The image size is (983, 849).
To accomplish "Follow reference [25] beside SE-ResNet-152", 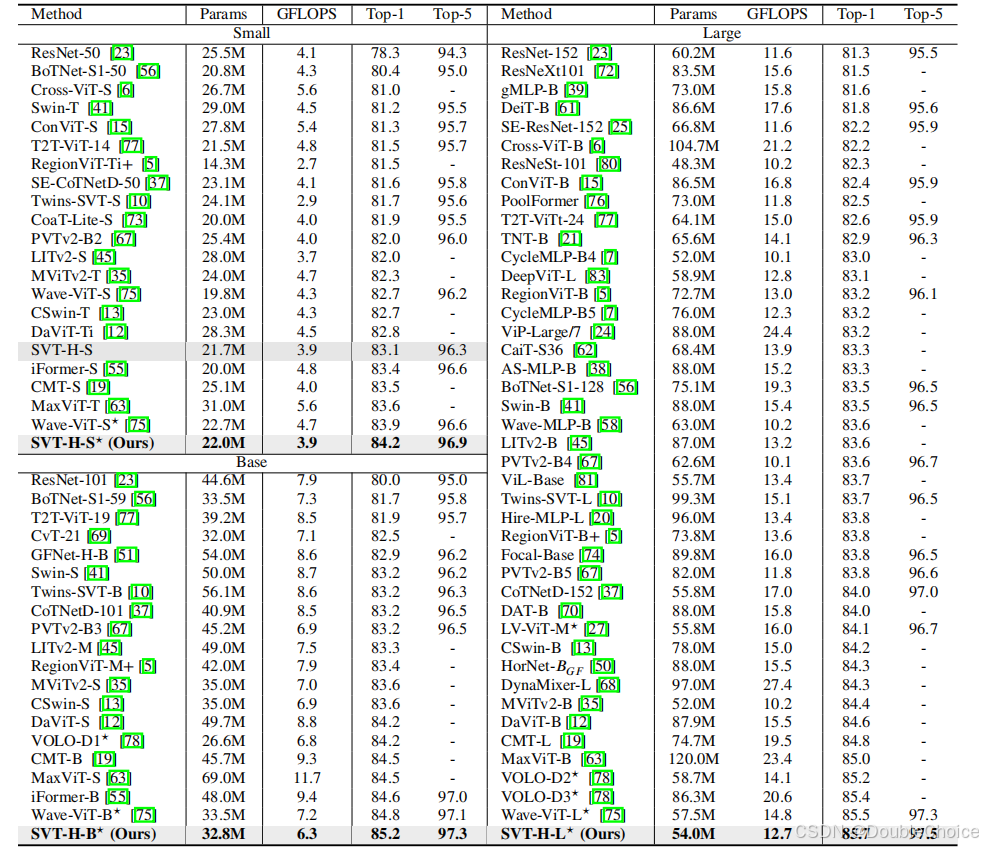I will (x=620, y=127).
